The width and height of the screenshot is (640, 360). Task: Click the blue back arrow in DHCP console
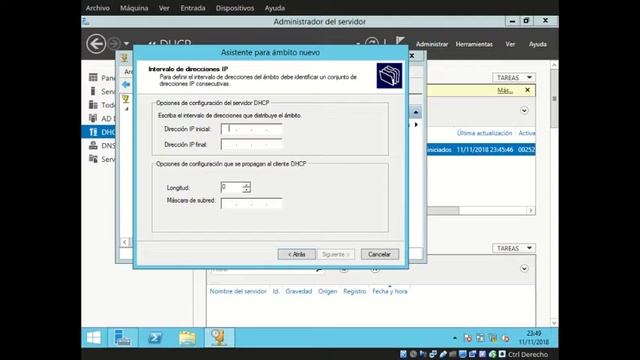pos(126,84)
